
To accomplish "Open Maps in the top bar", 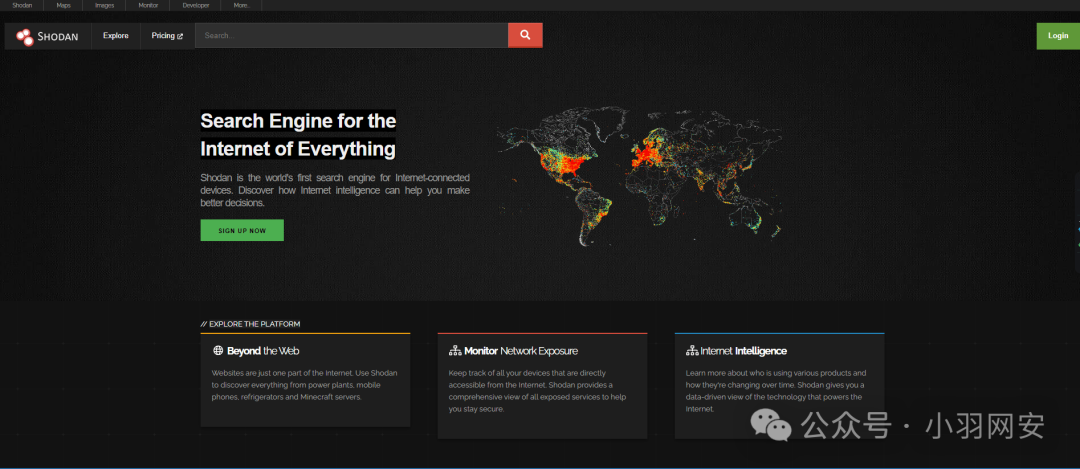I will click(63, 6).
